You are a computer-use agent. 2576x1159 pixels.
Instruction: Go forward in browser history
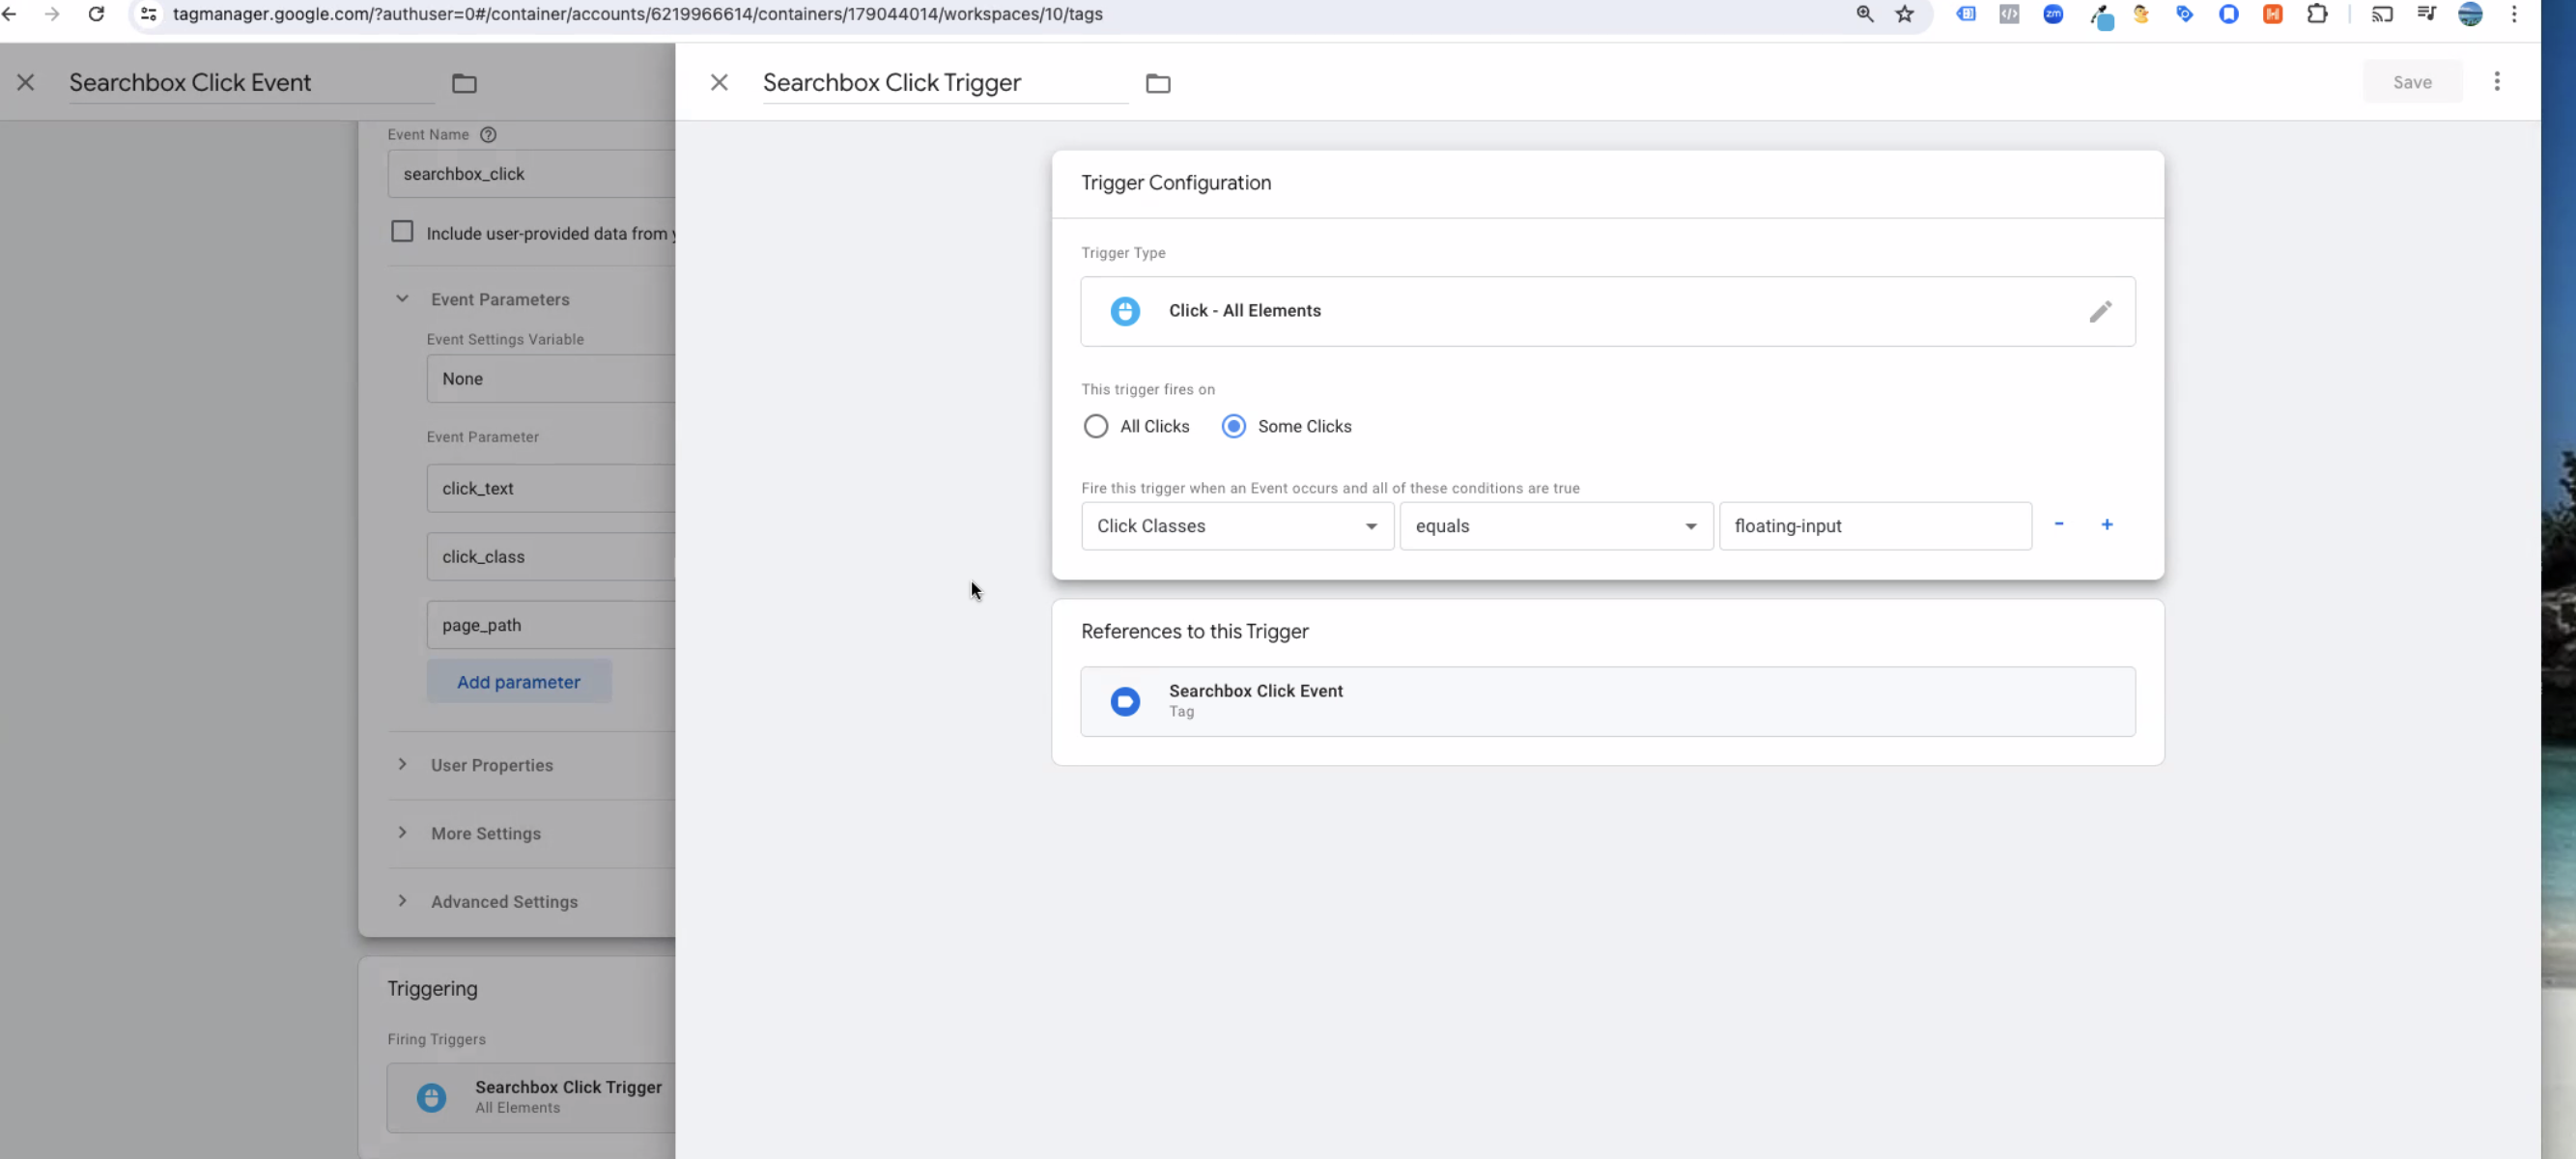click(52, 14)
